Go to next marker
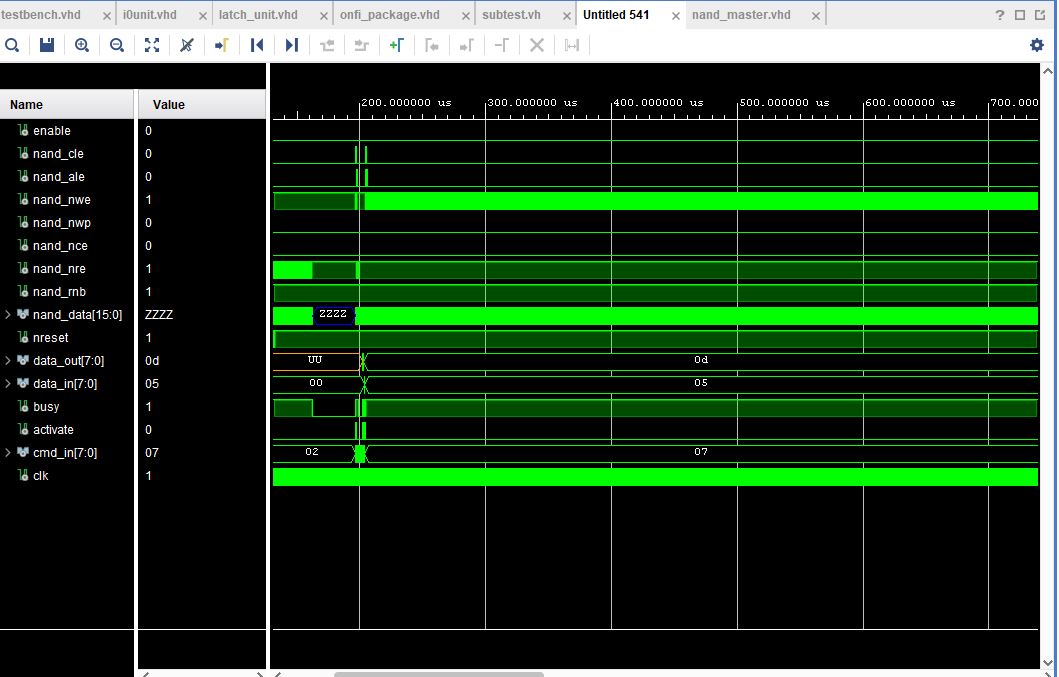 coord(467,45)
